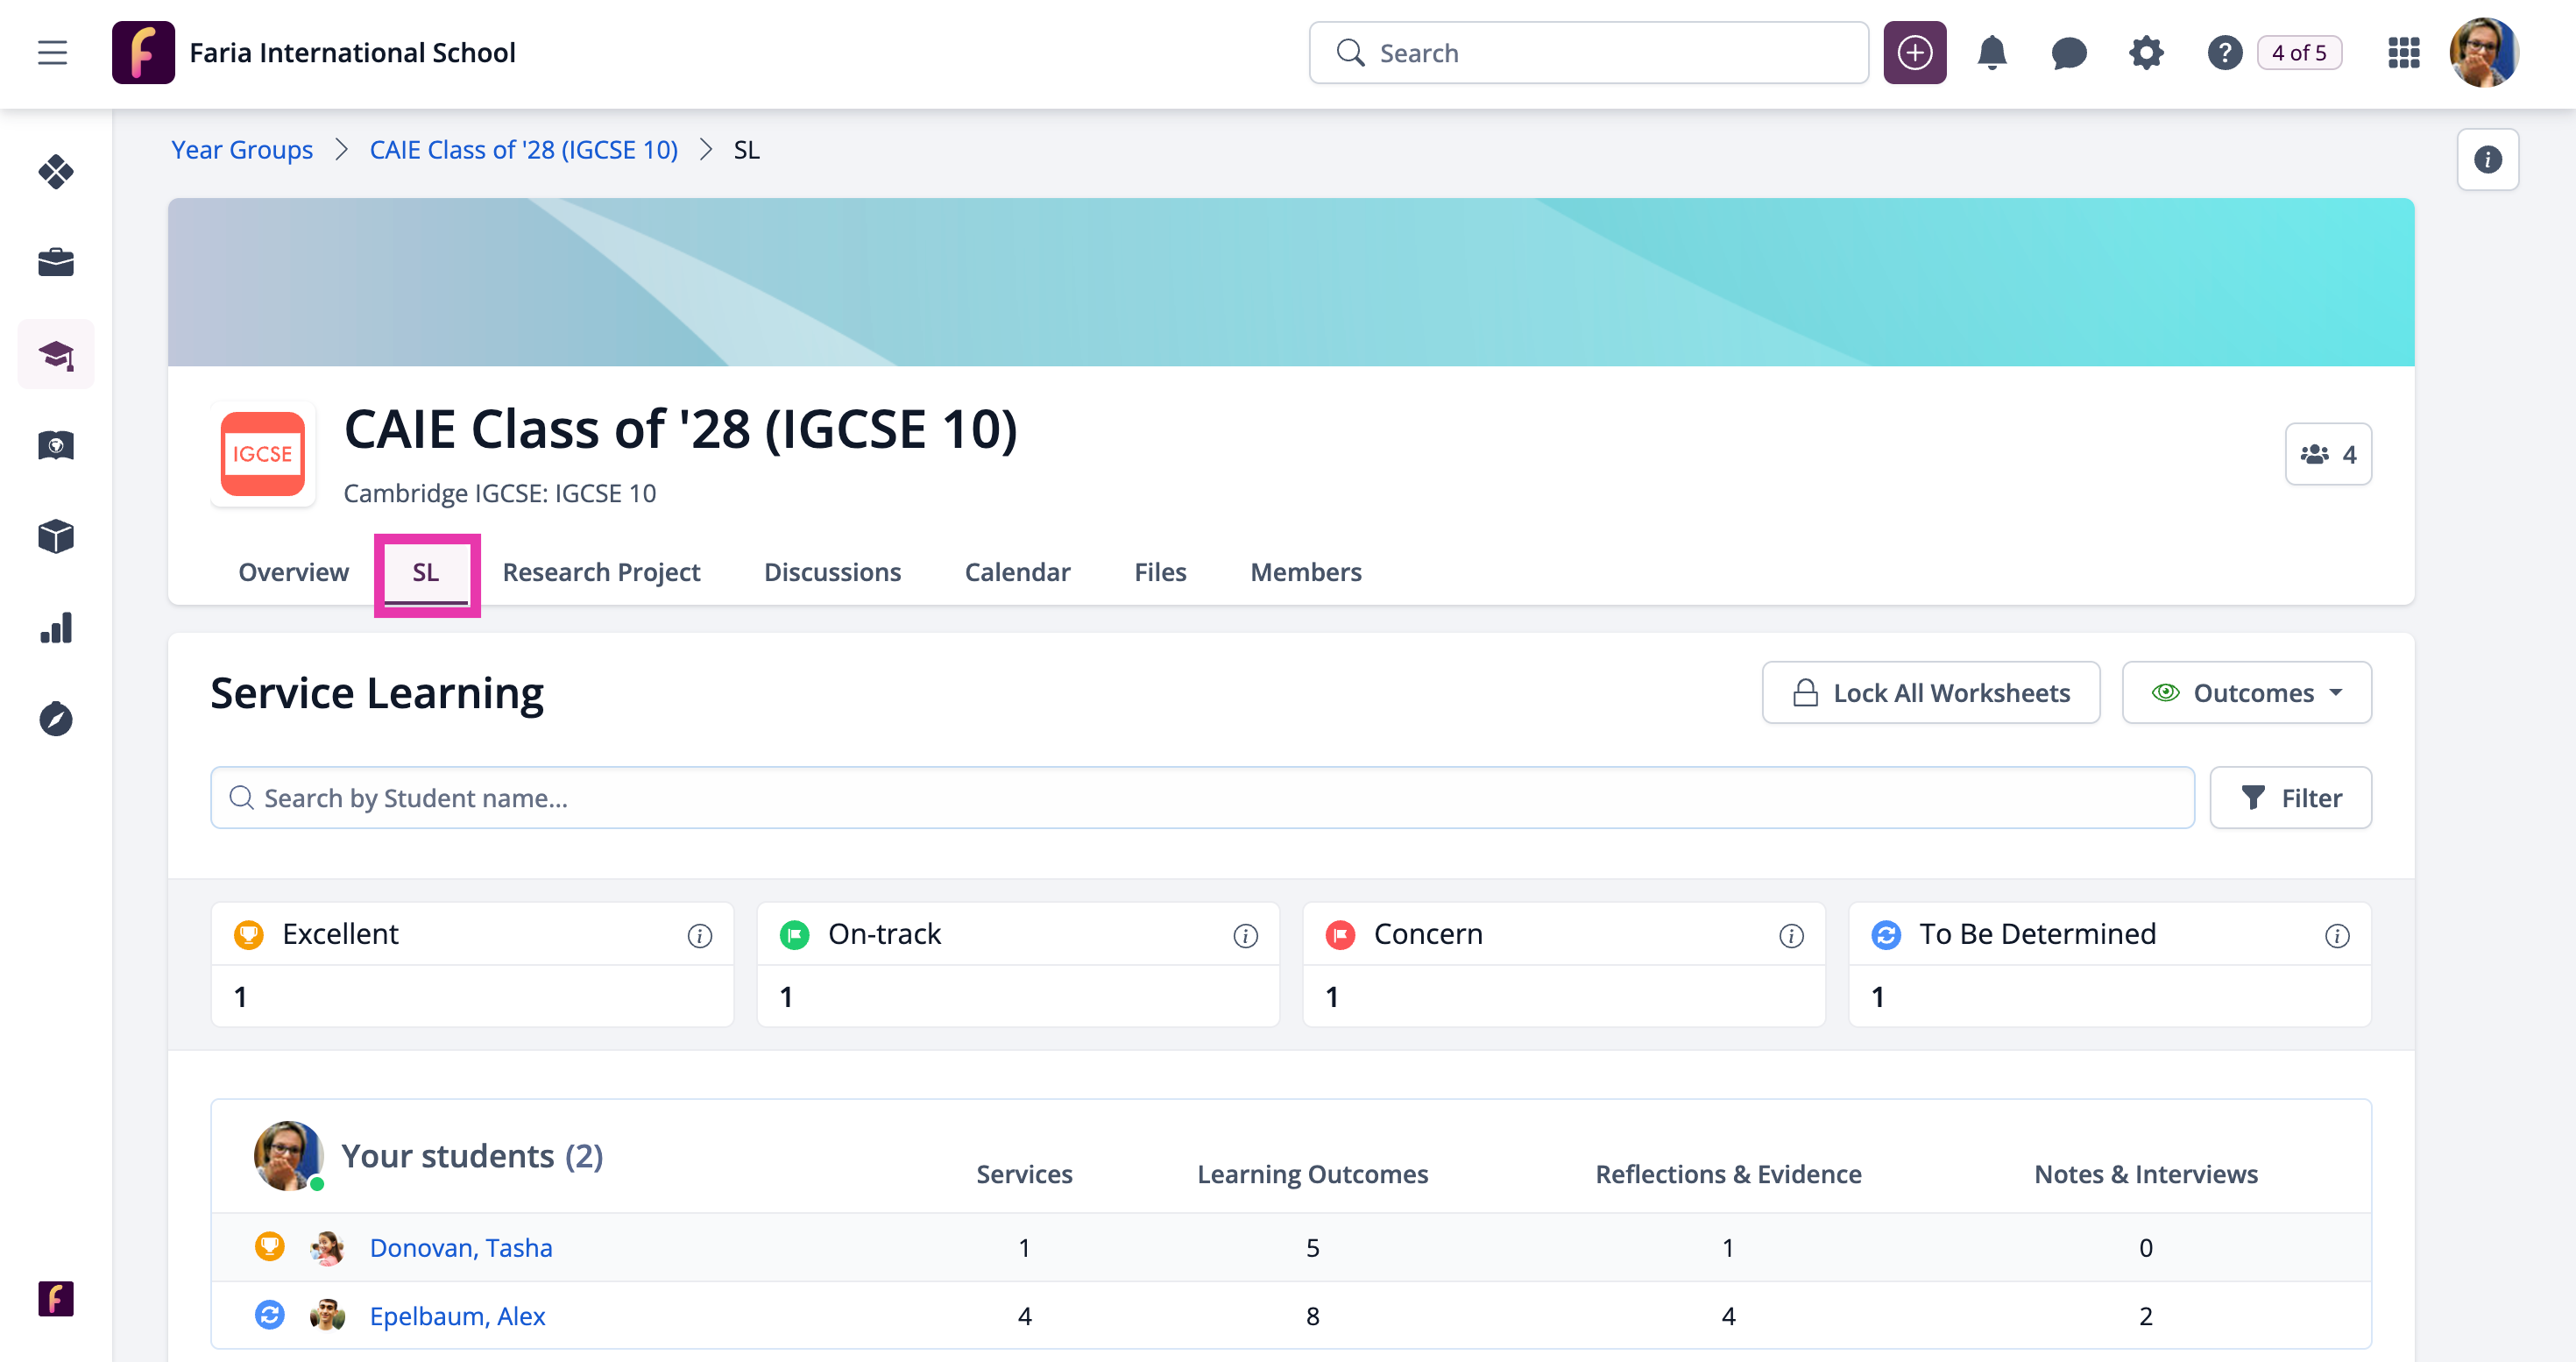Click the Learning Outcomes column header
The height and width of the screenshot is (1362, 2576).
pyautogui.click(x=1312, y=1174)
